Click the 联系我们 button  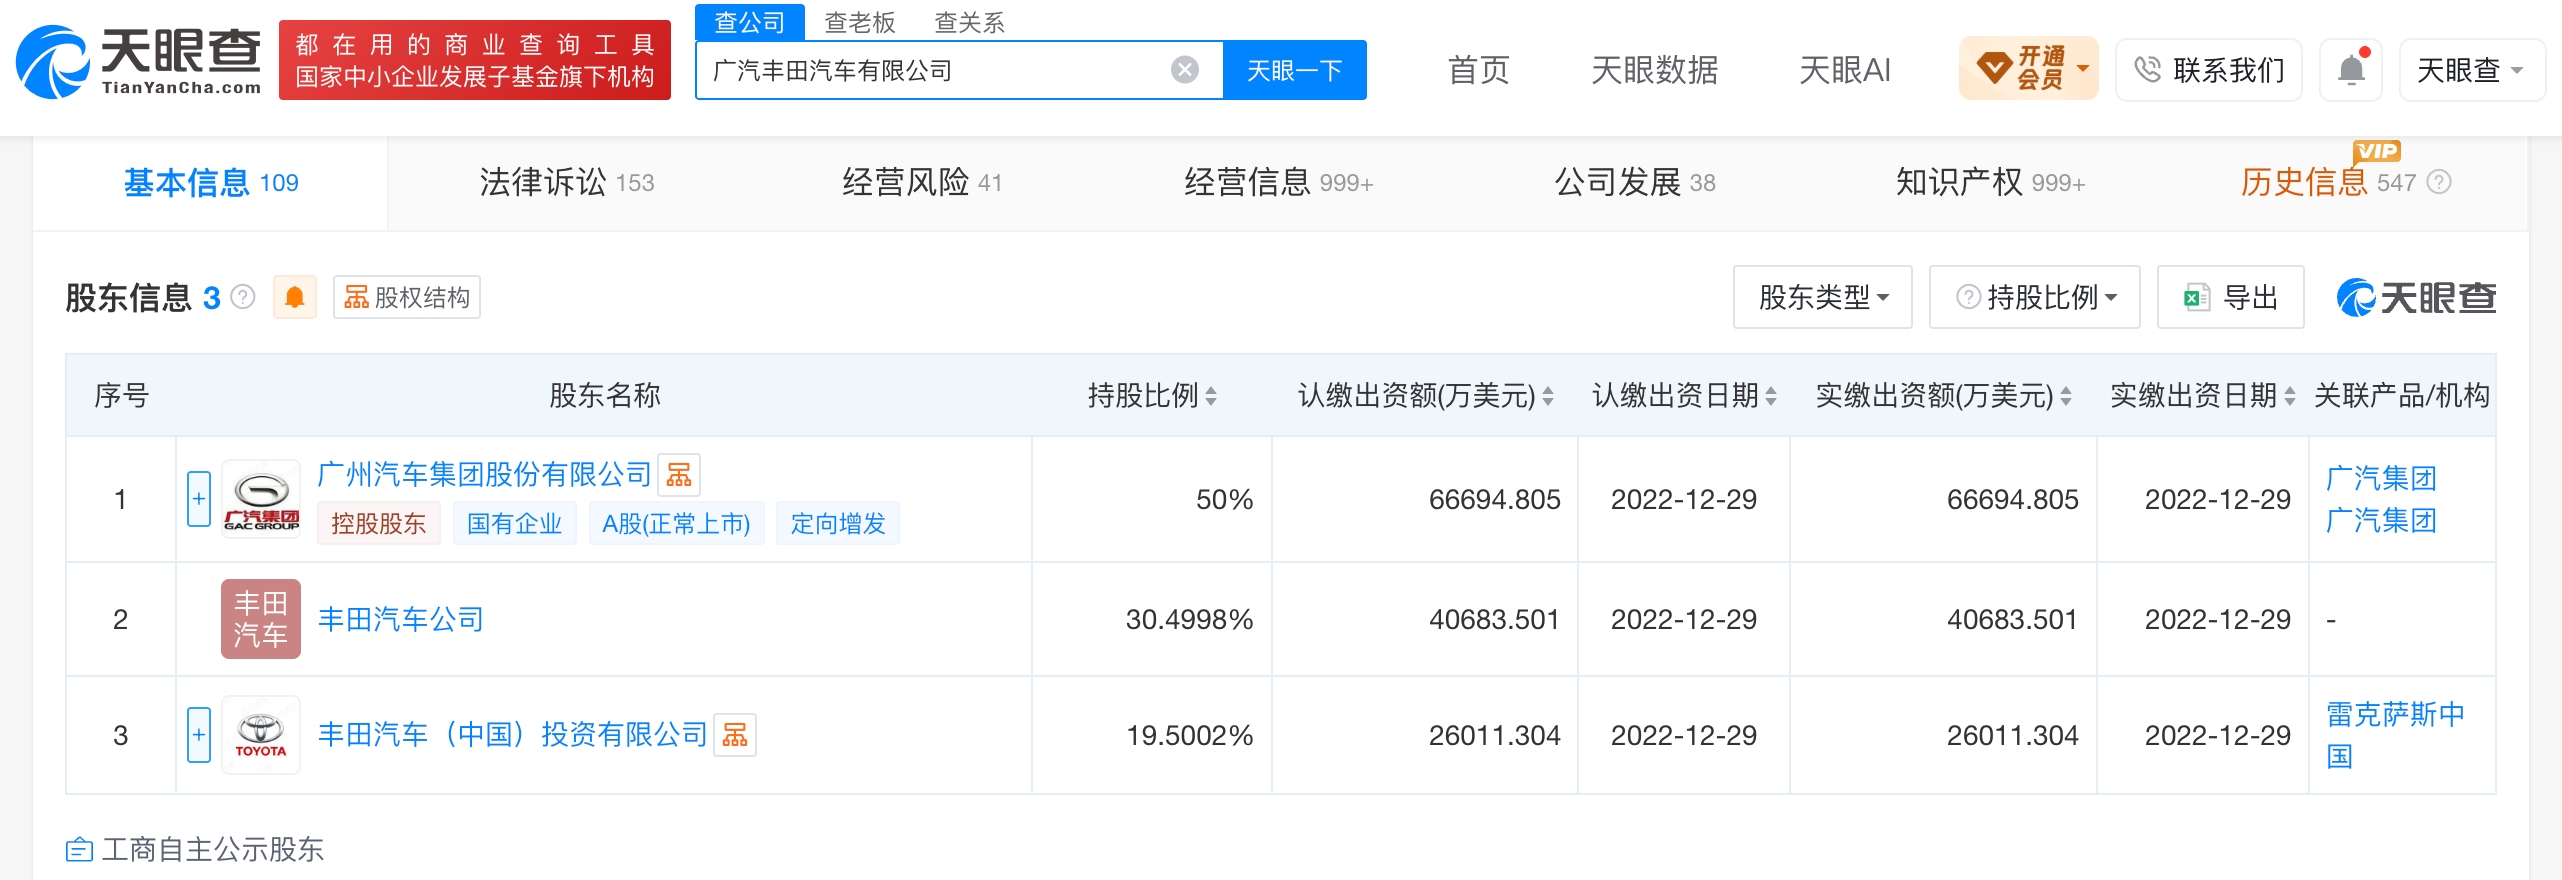pyautogui.click(x=2209, y=70)
